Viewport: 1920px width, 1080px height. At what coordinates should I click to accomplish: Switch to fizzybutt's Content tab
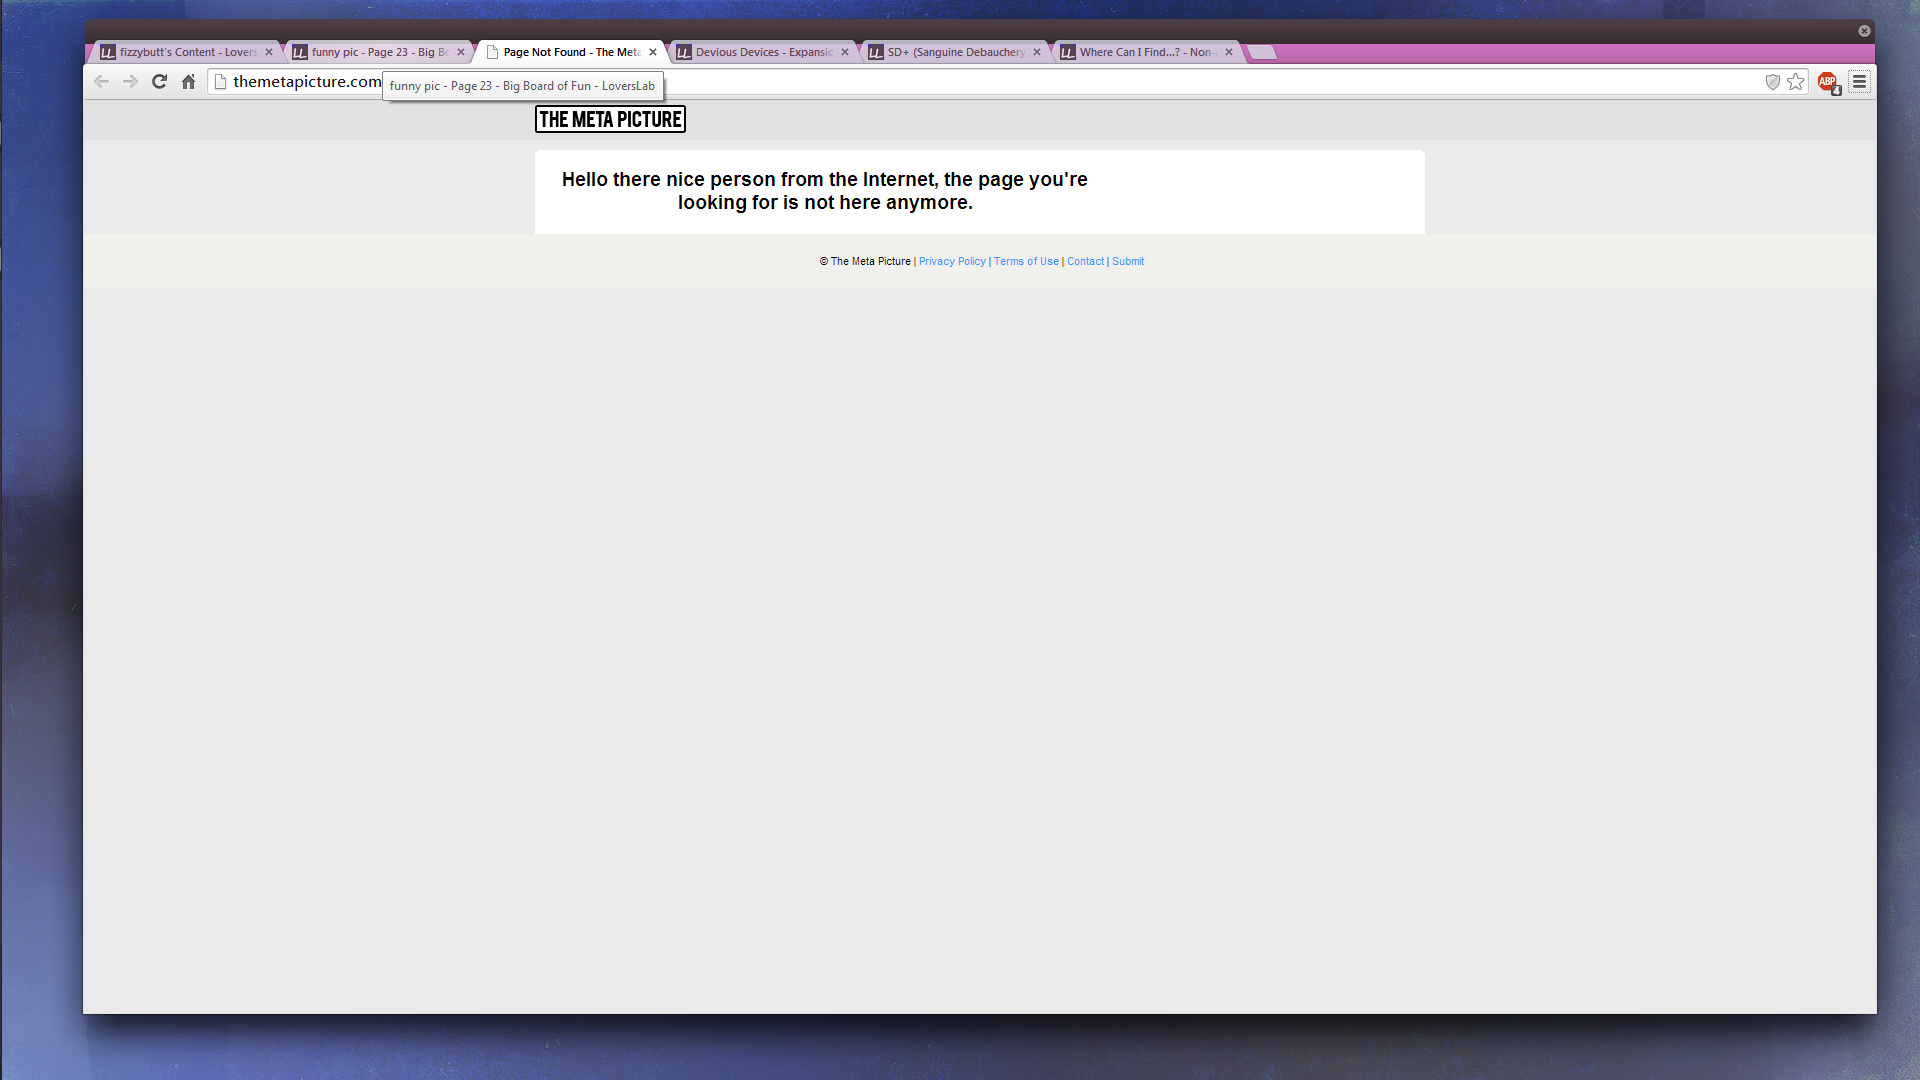click(187, 52)
